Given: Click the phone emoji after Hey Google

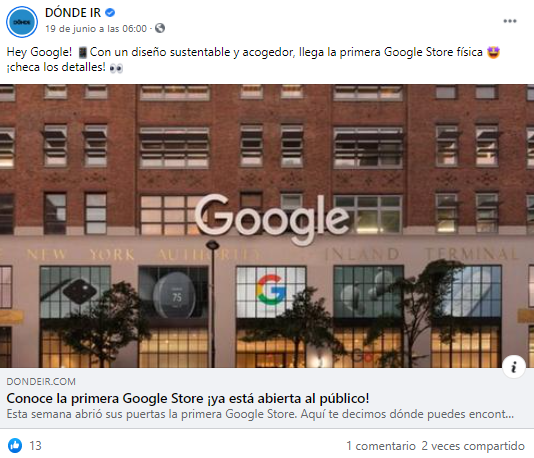Looking at the screenshot, I should click(x=82, y=52).
